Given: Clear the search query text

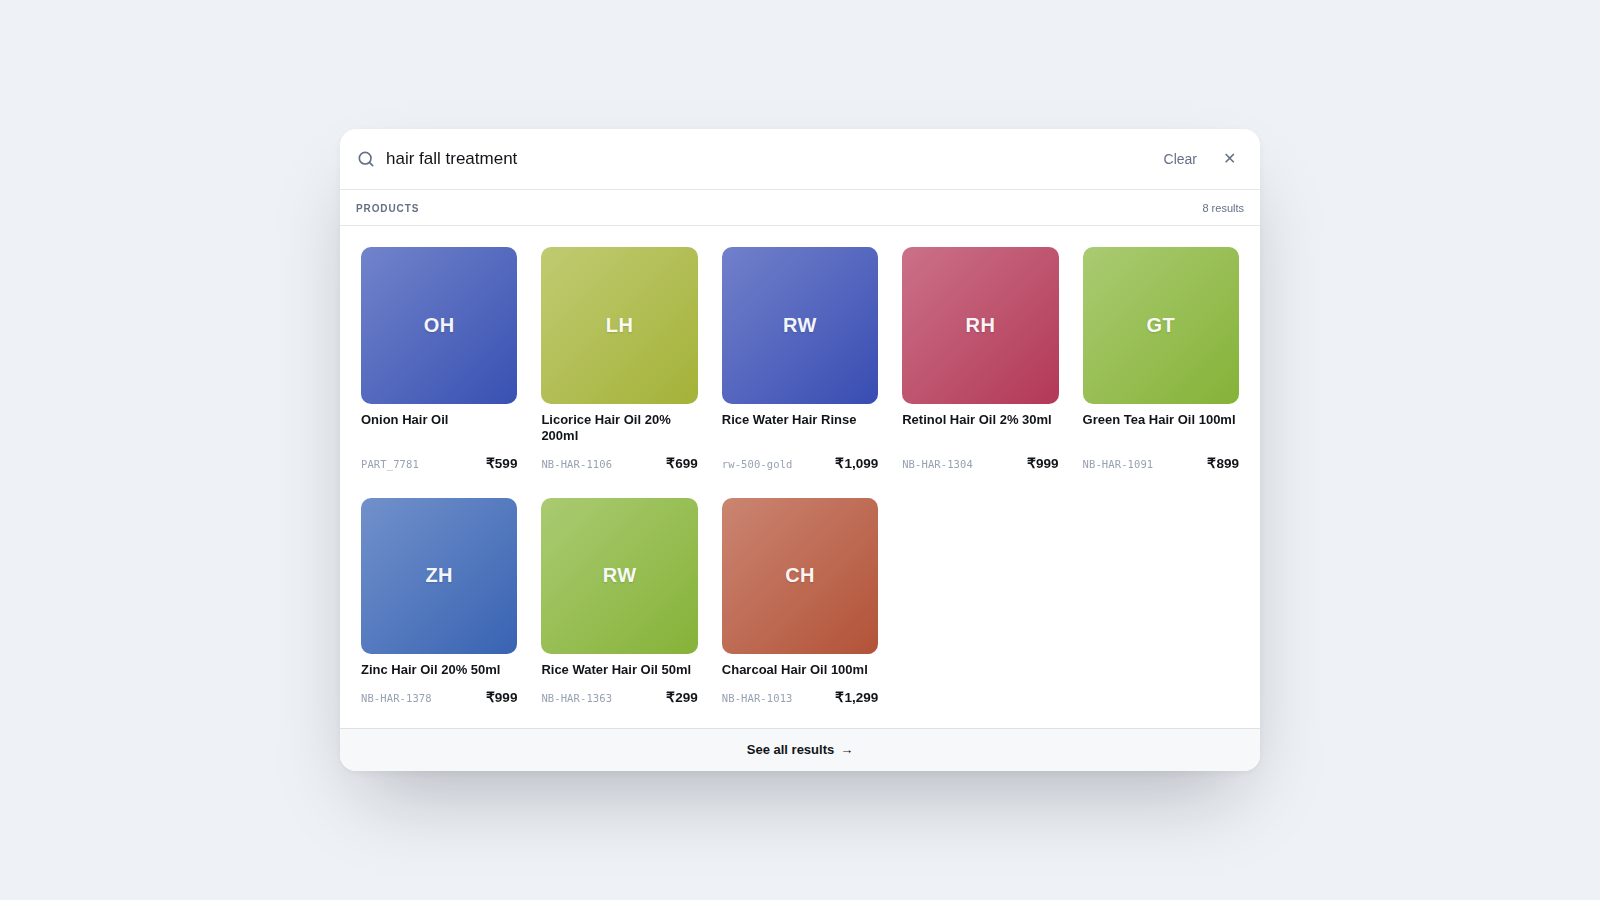Looking at the screenshot, I should tap(1180, 159).
